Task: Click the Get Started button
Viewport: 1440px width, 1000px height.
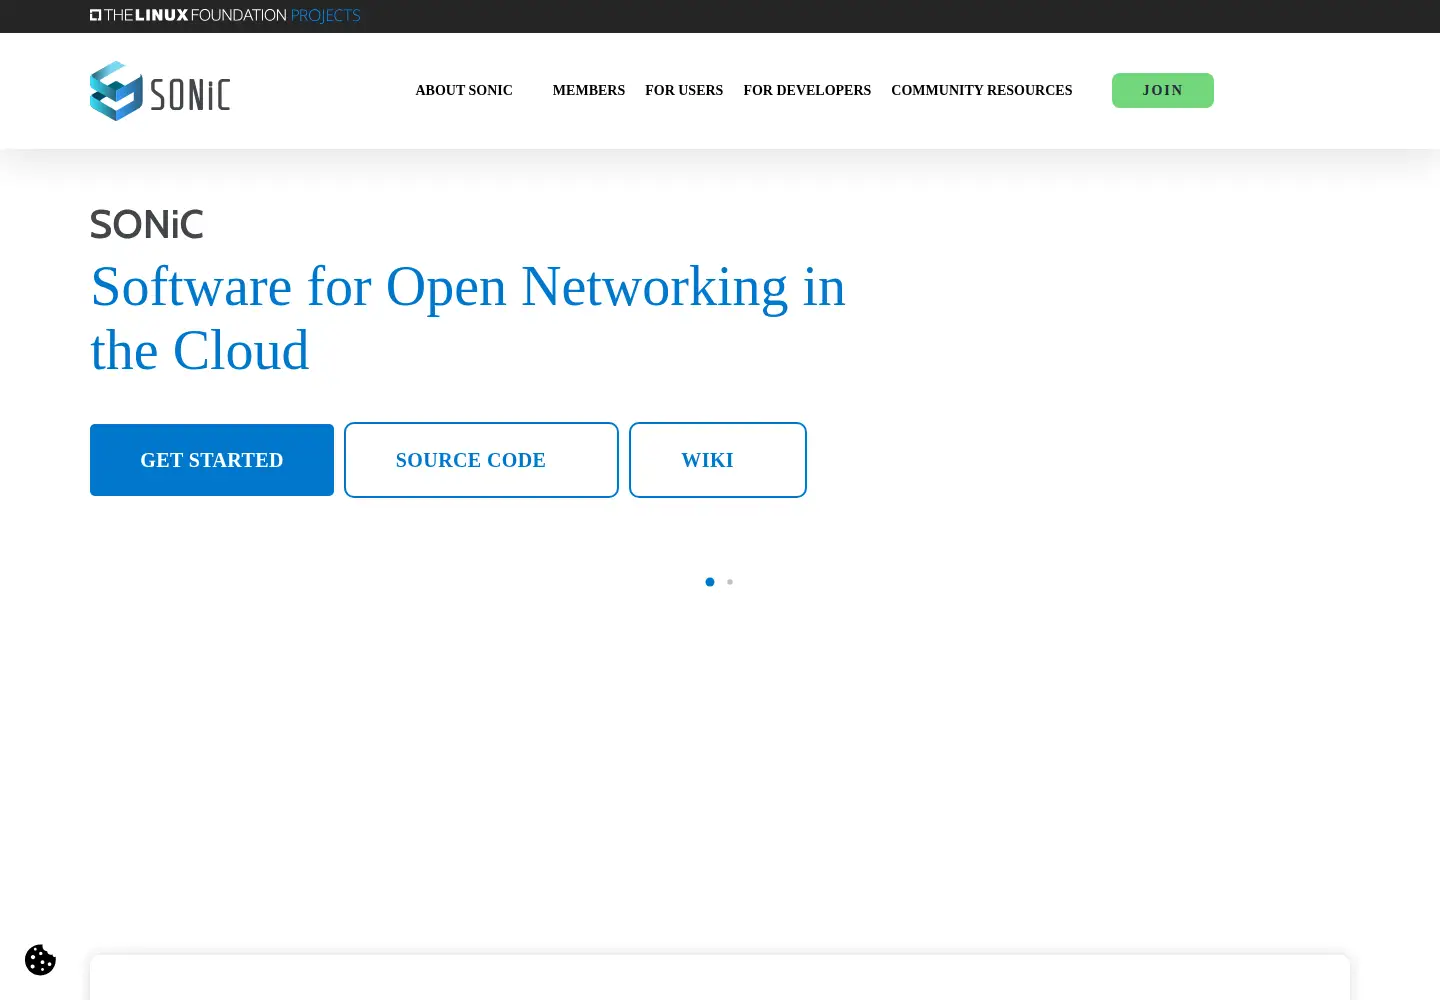Action: point(212,460)
